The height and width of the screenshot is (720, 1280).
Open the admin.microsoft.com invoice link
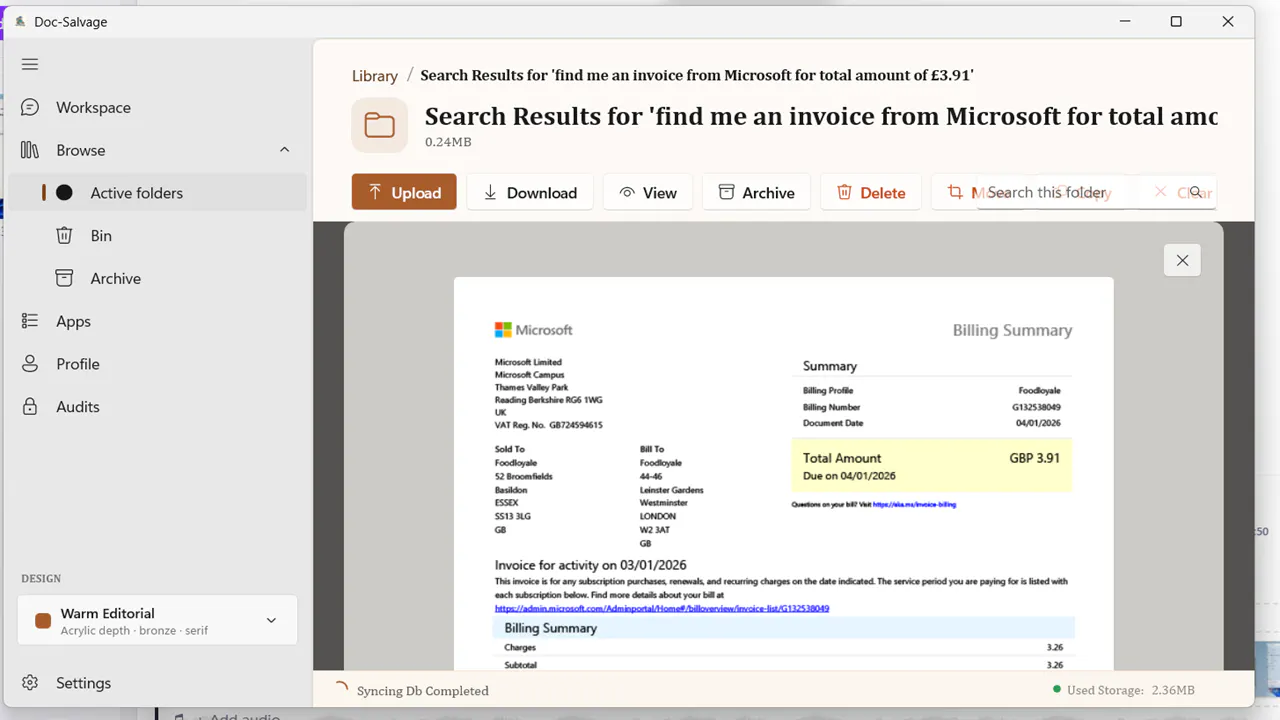click(x=662, y=608)
